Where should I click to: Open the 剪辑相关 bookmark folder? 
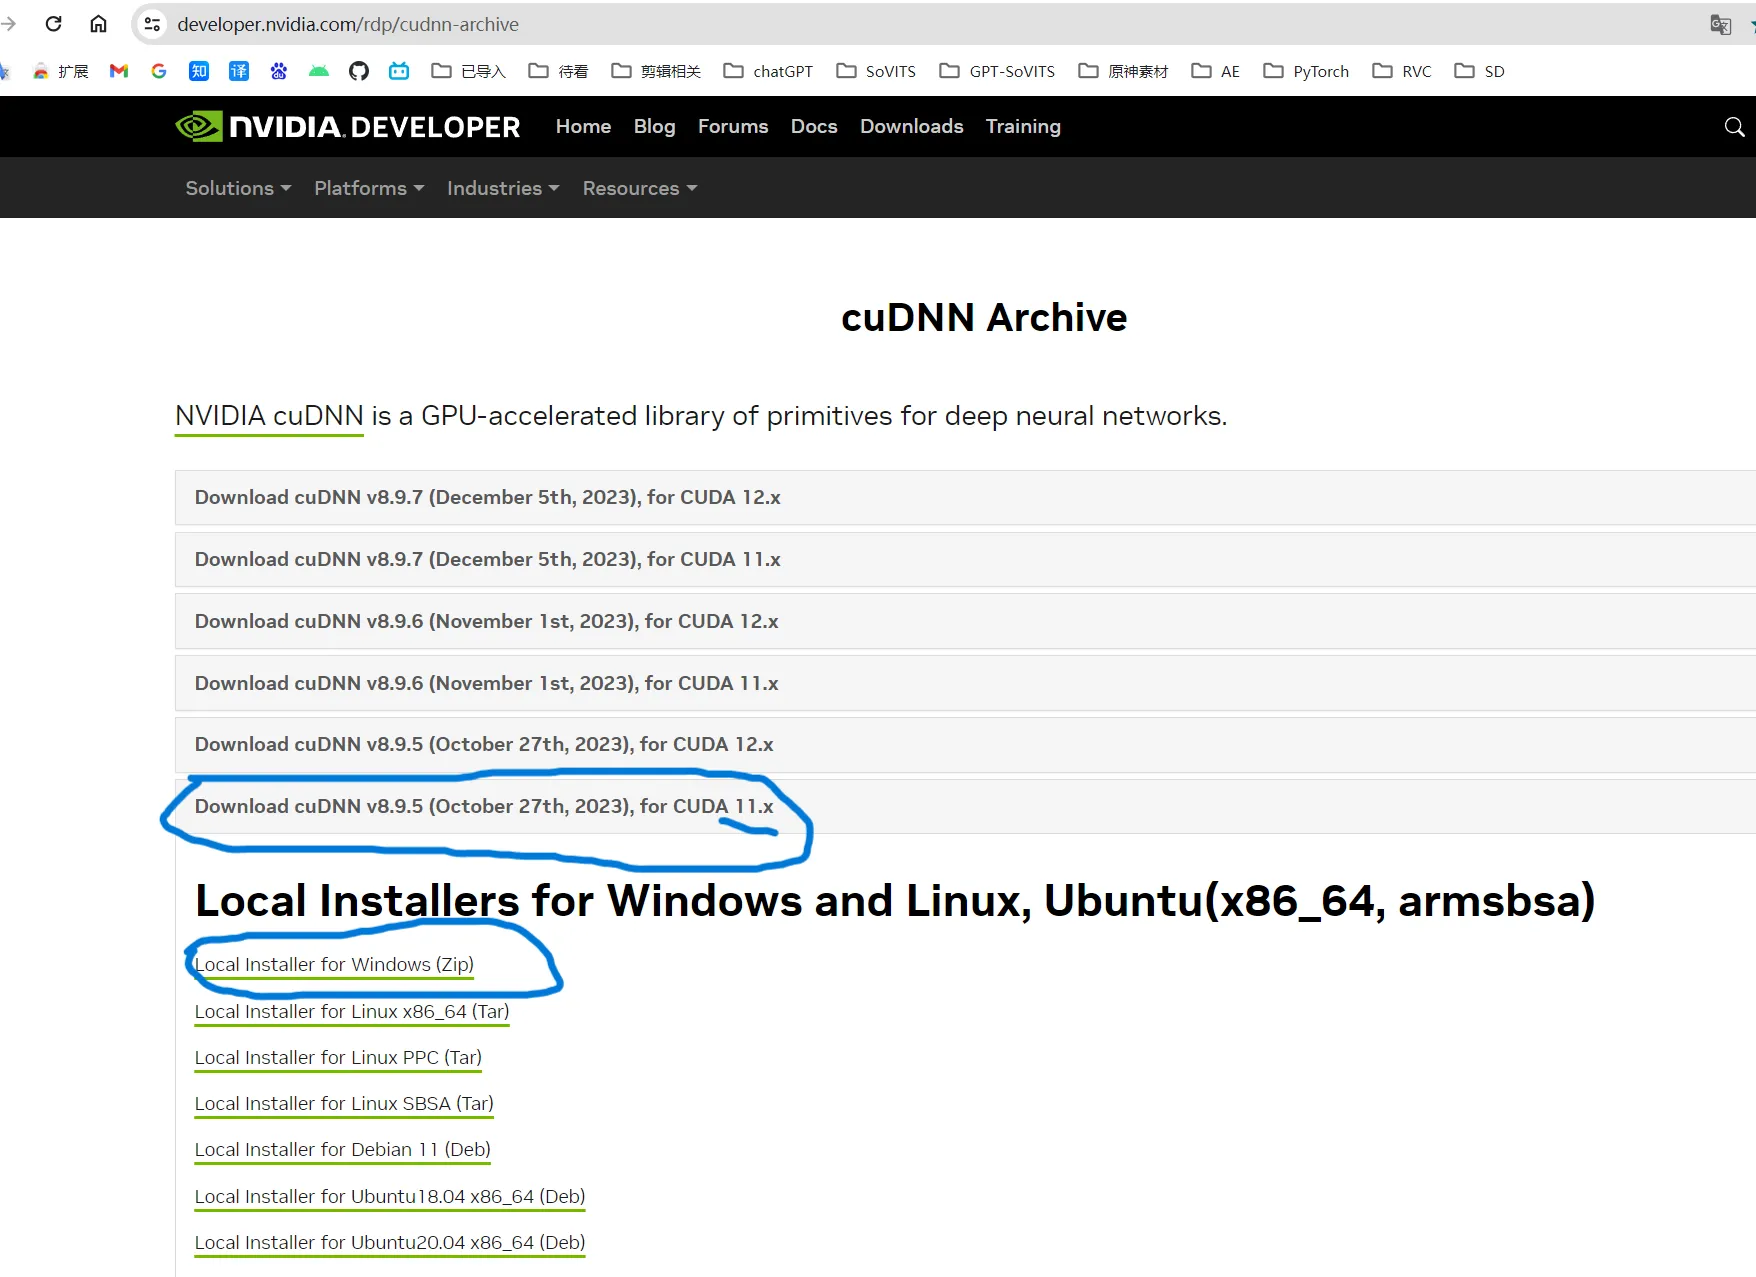coord(656,71)
